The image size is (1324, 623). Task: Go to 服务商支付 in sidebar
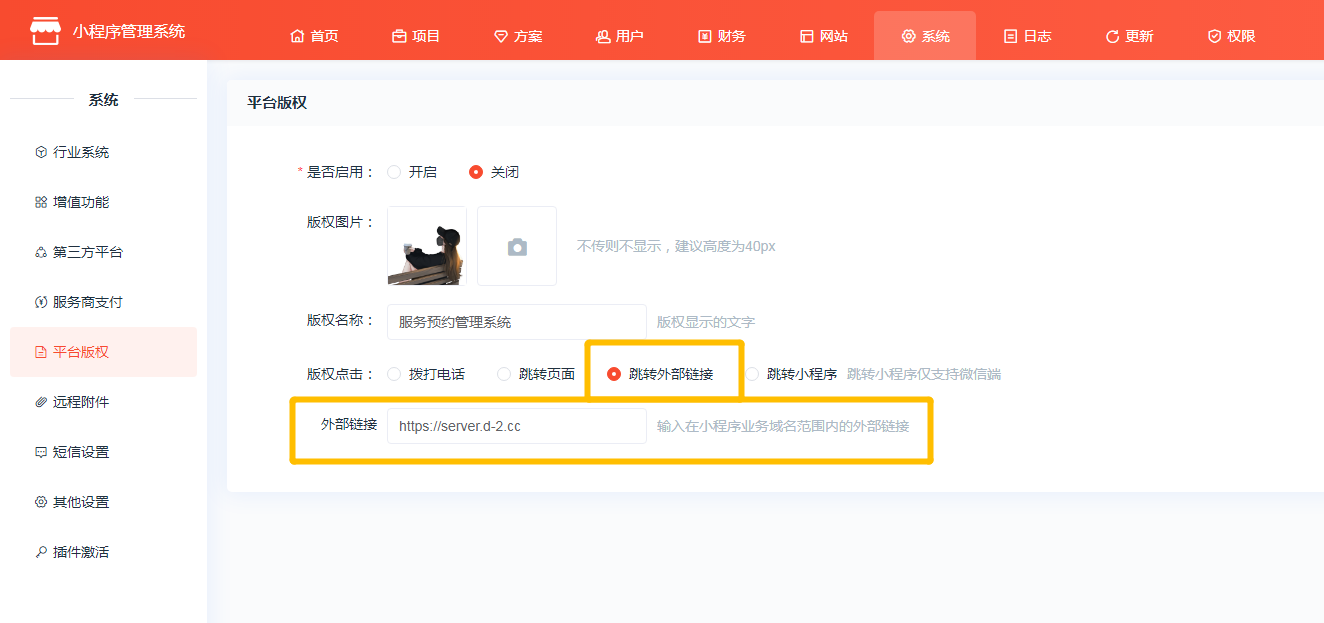click(103, 302)
